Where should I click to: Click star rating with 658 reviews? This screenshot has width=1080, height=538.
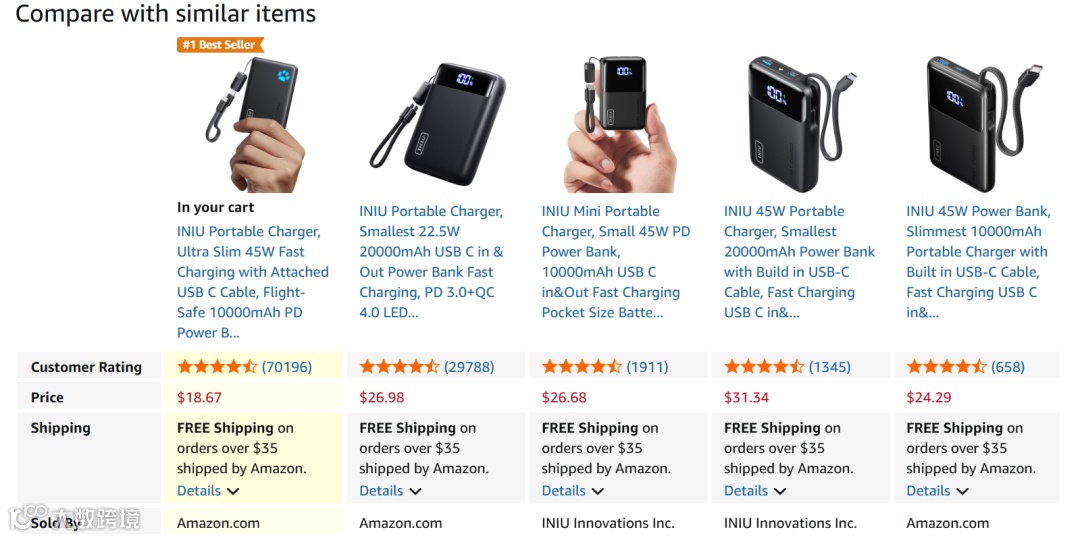(946, 367)
